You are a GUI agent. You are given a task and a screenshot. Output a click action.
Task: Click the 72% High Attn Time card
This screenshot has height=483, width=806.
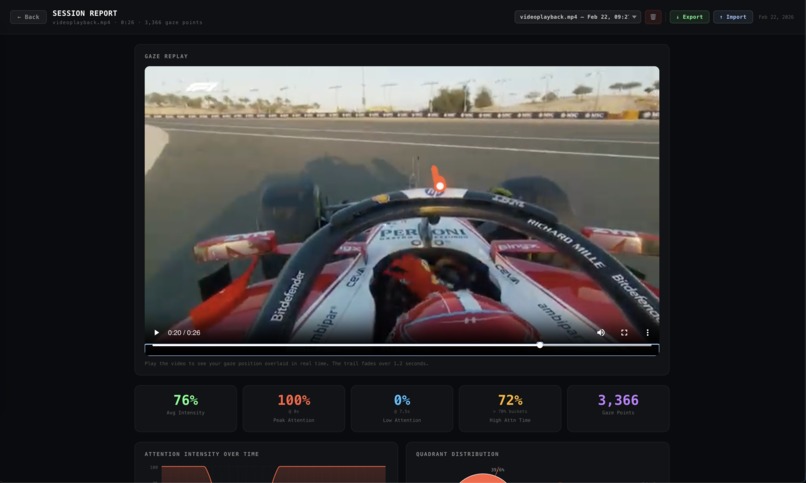(510, 408)
